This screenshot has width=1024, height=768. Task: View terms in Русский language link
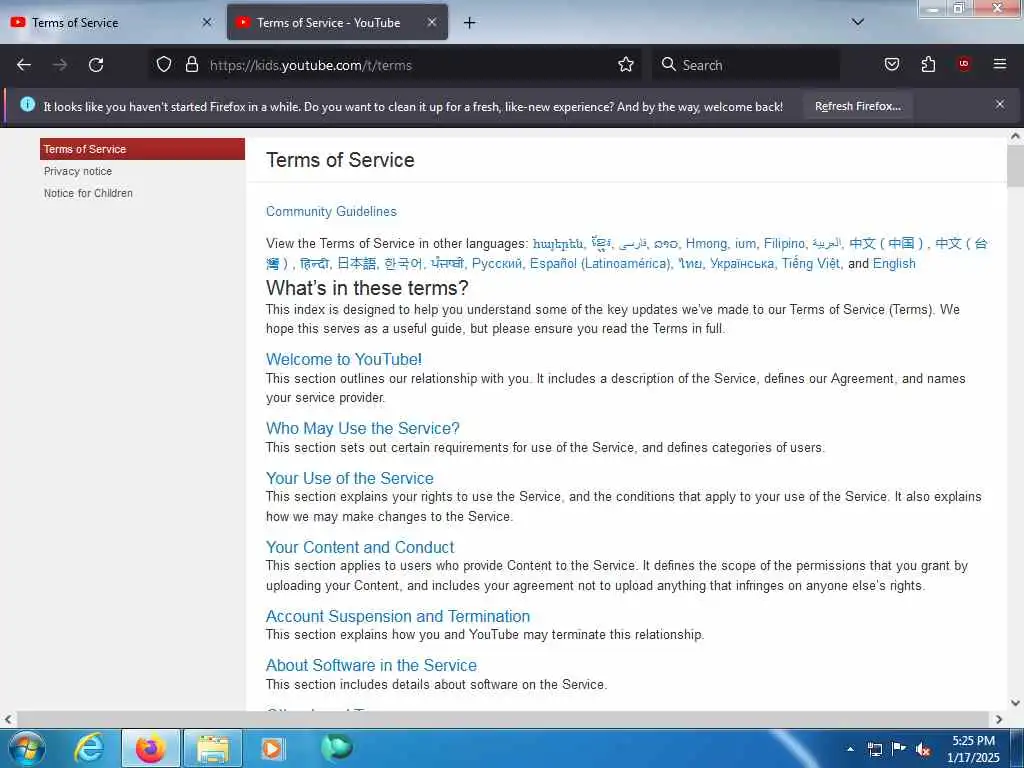496,264
